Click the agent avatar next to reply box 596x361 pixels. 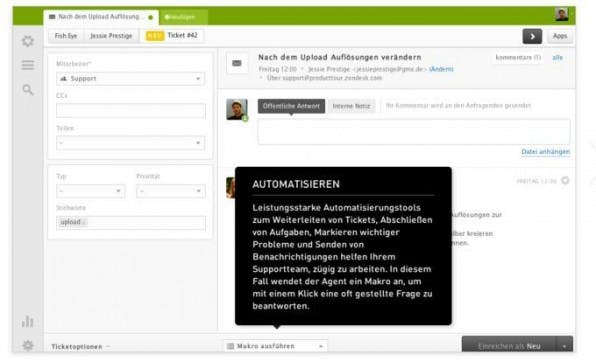pos(237,109)
